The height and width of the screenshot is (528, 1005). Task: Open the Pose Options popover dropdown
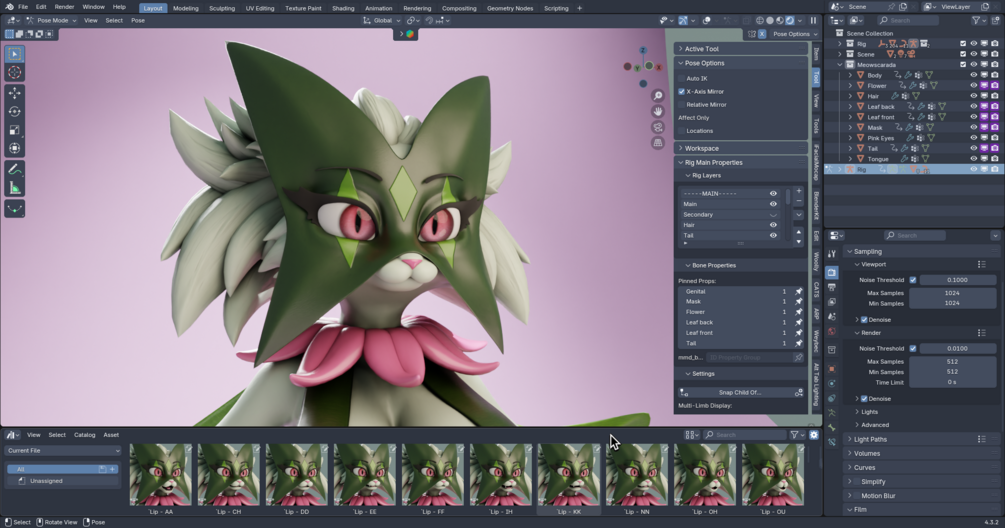tap(795, 34)
